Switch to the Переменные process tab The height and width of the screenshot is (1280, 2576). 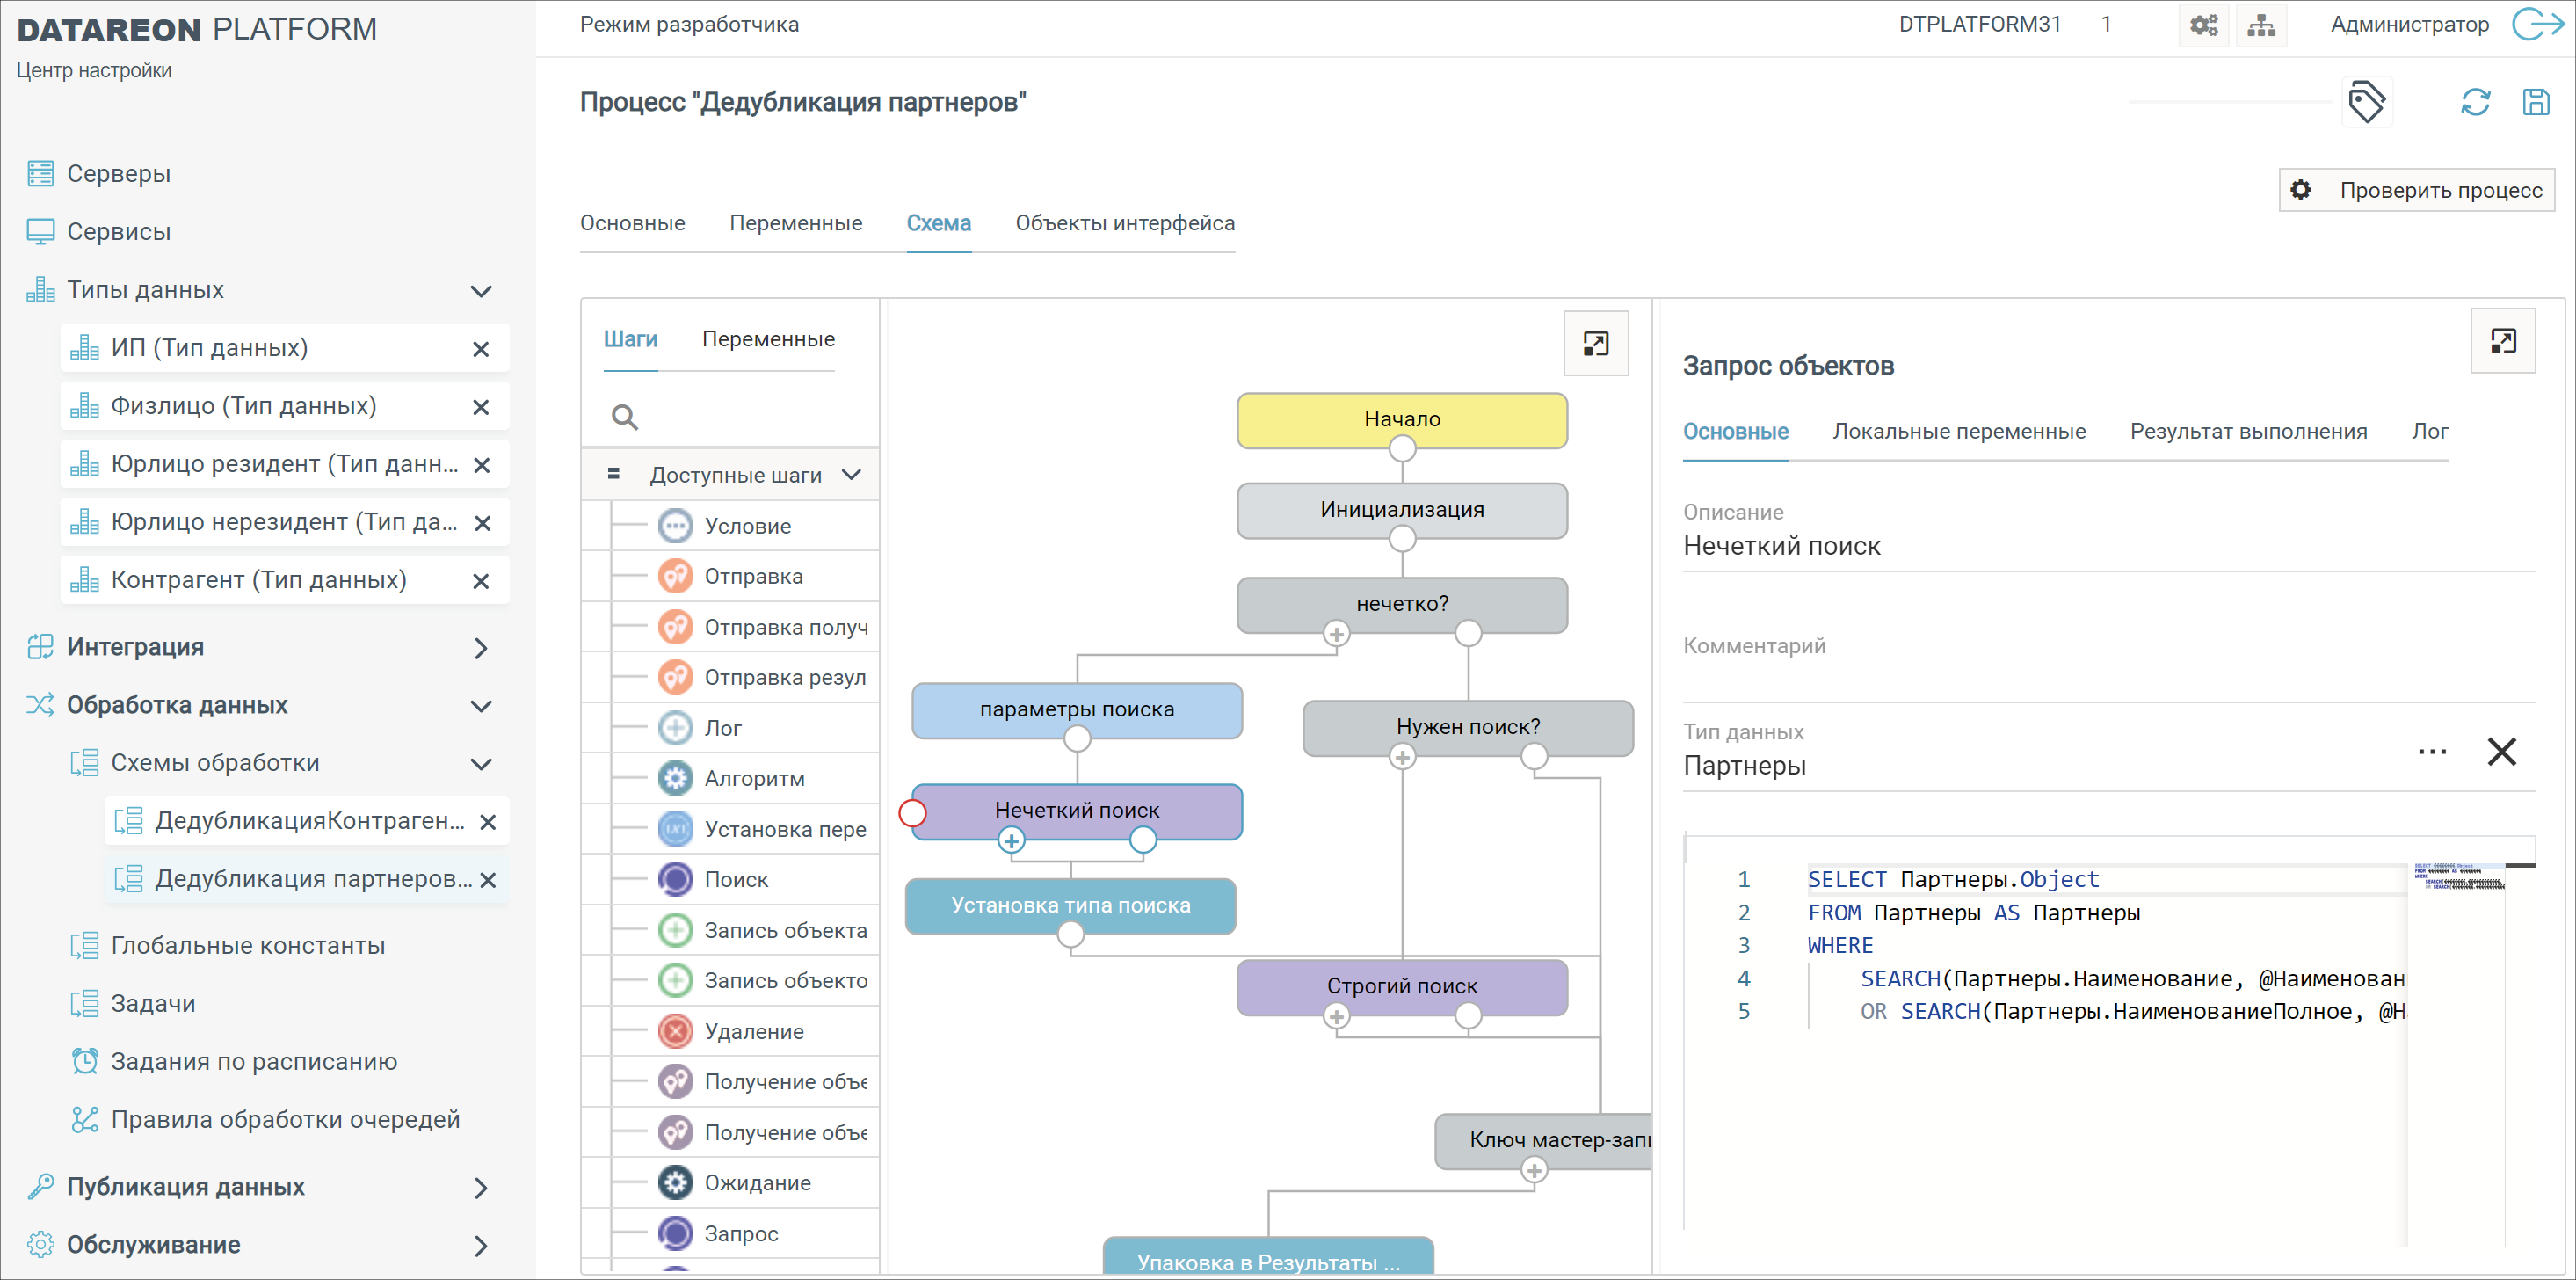point(795,223)
